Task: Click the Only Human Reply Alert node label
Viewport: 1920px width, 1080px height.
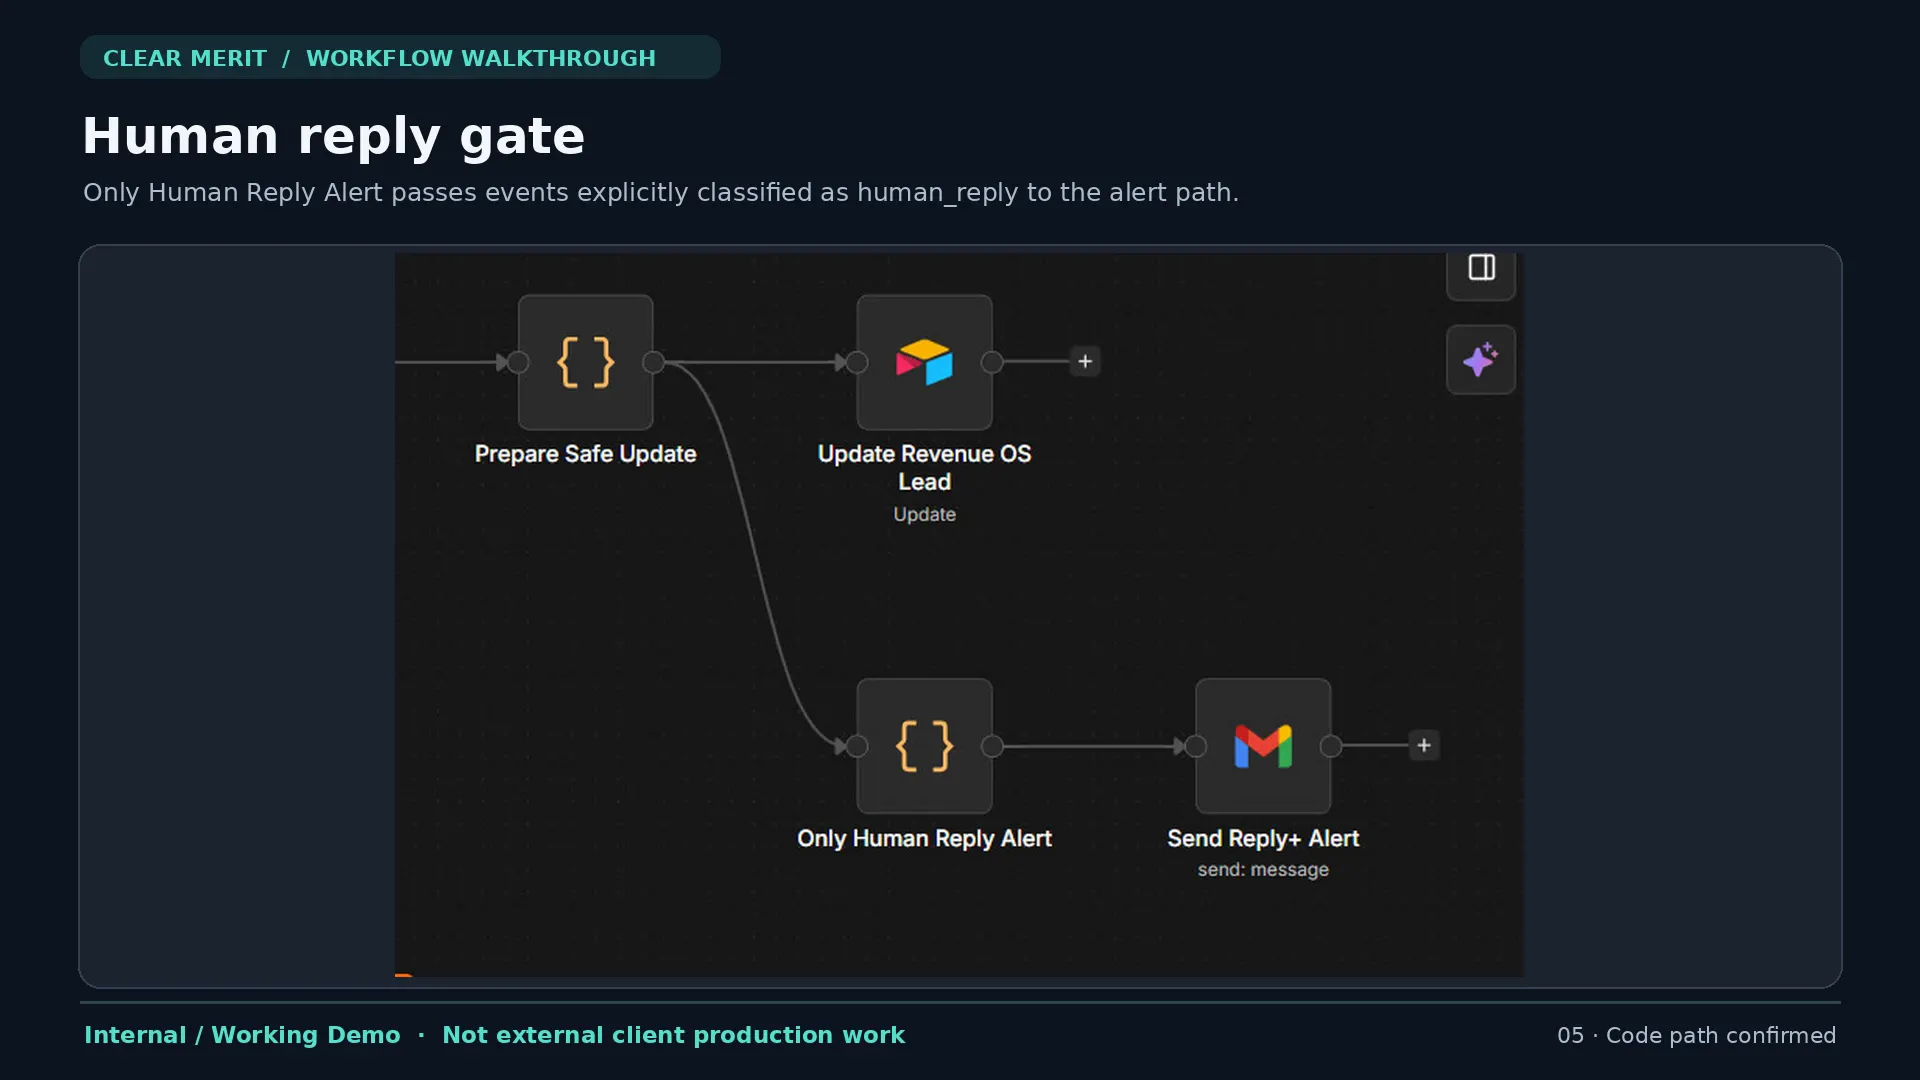Action: pos(924,838)
